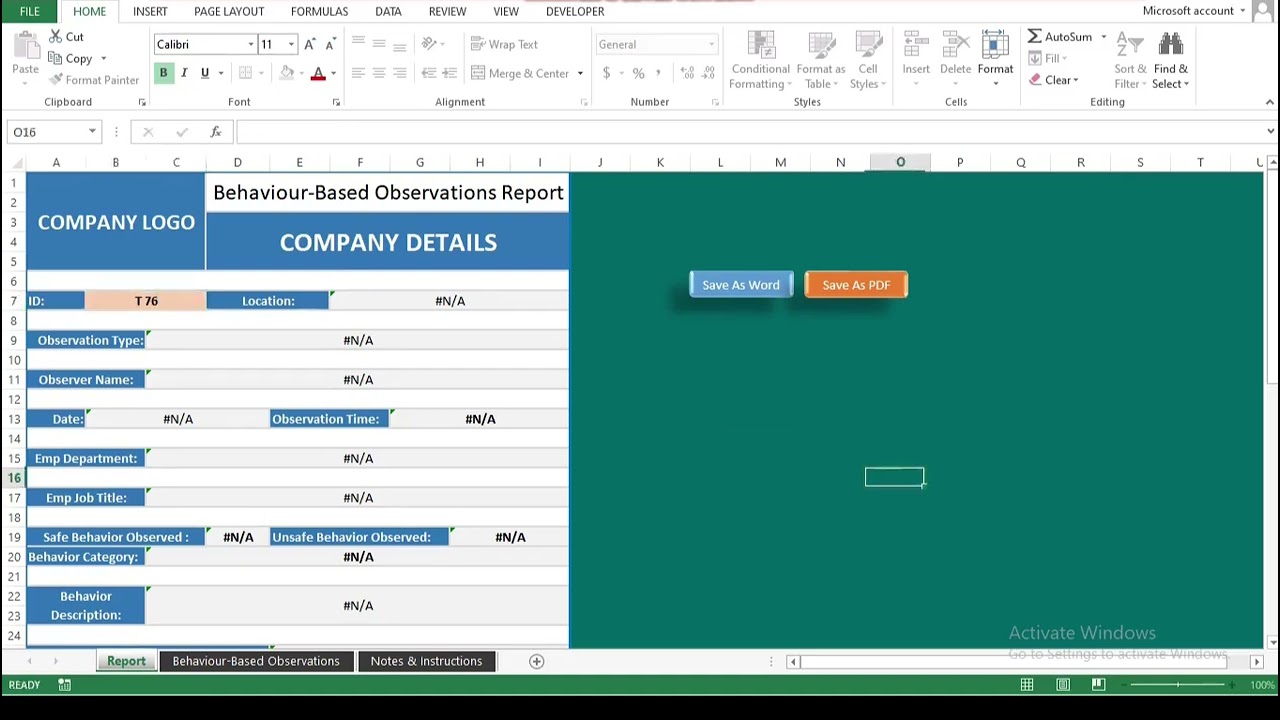Image resolution: width=1280 pixels, height=720 pixels.
Task: Open Find & Select binoculars
Action: [x=1170, y=62]
